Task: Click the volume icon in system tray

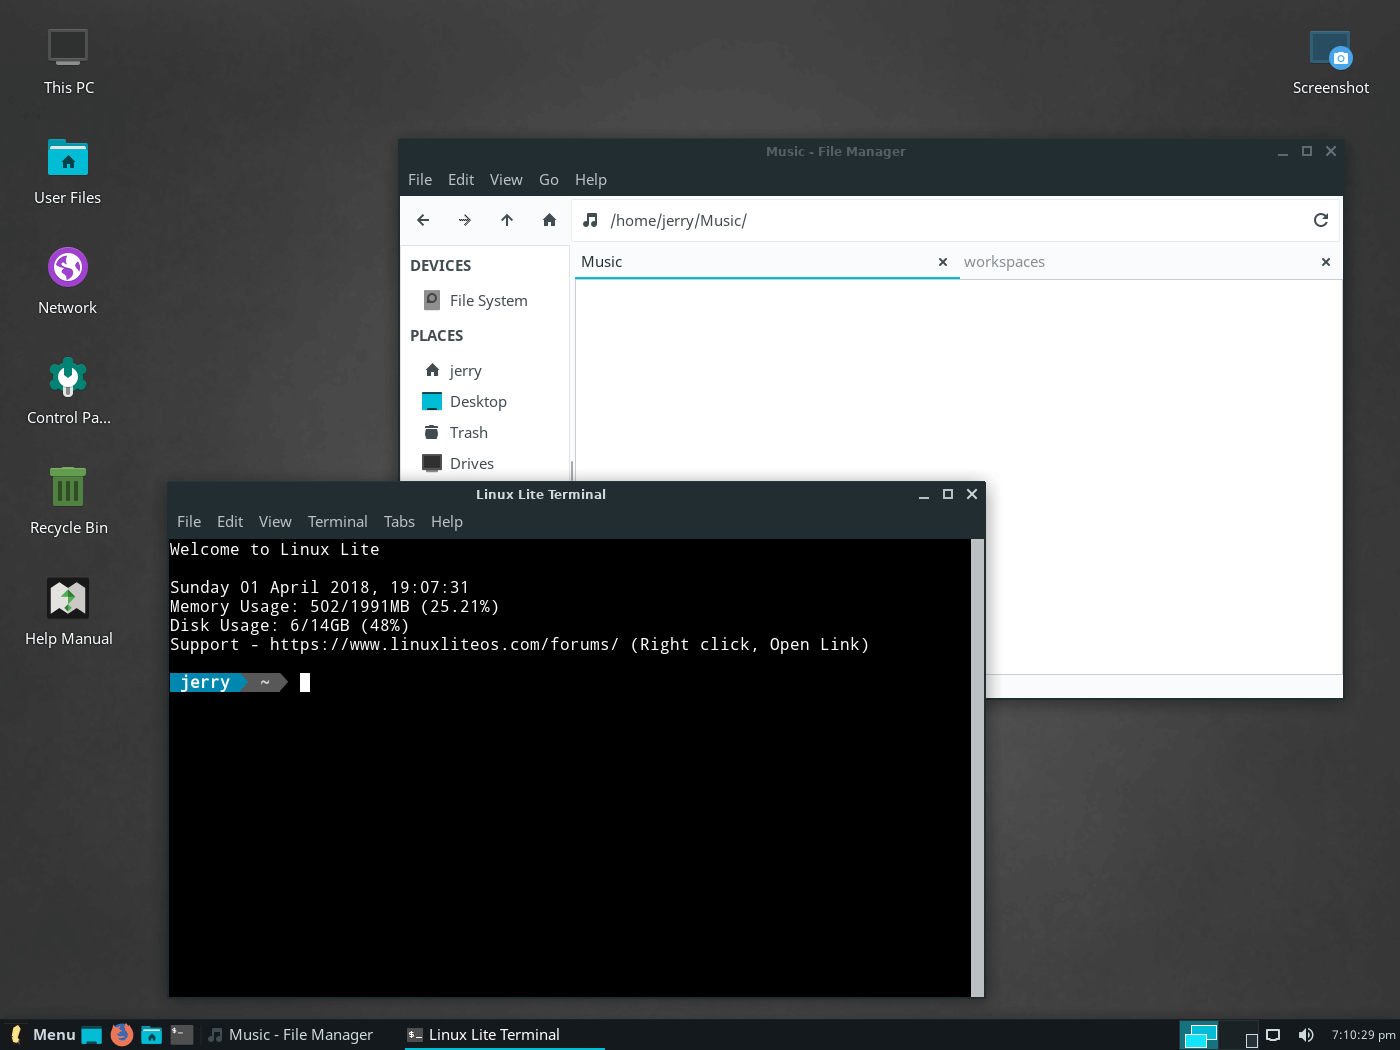Action: point(1305,1035)
